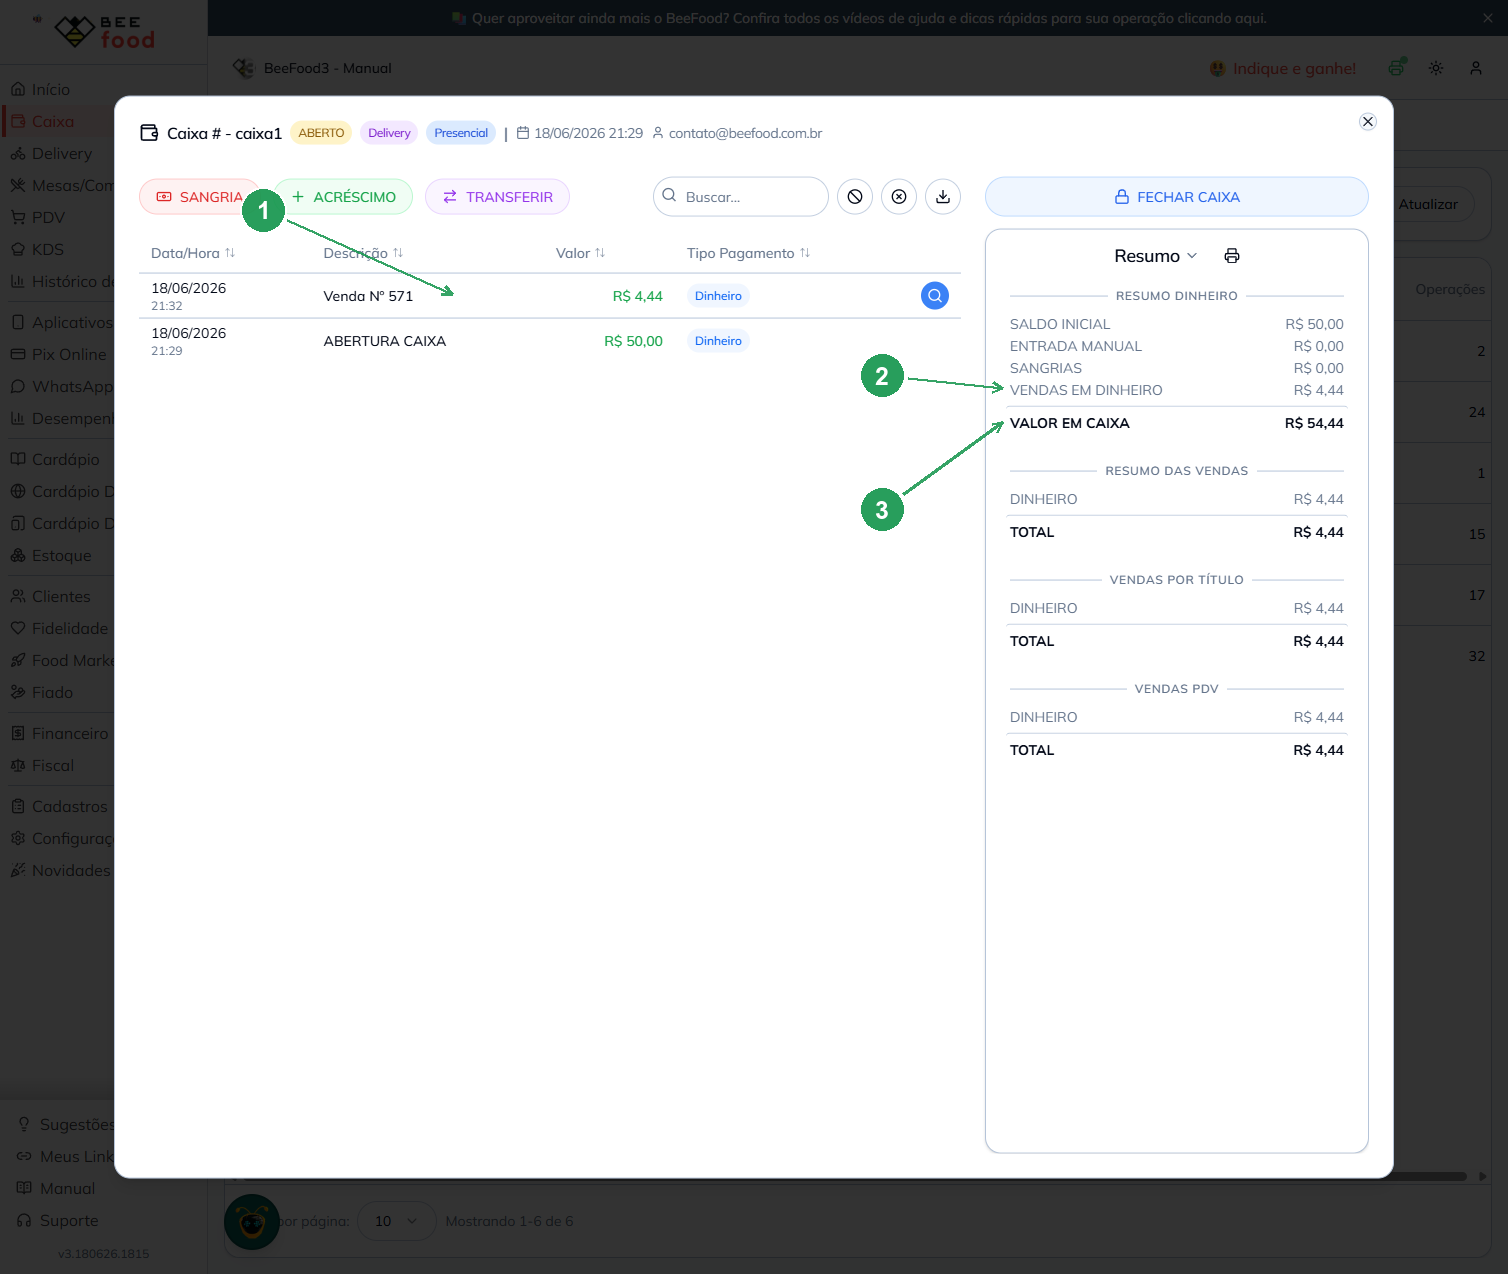Sort the Tipo Pagamento column via its icon
This screenshot has width=1508, height=1274.
click(805, 253)
